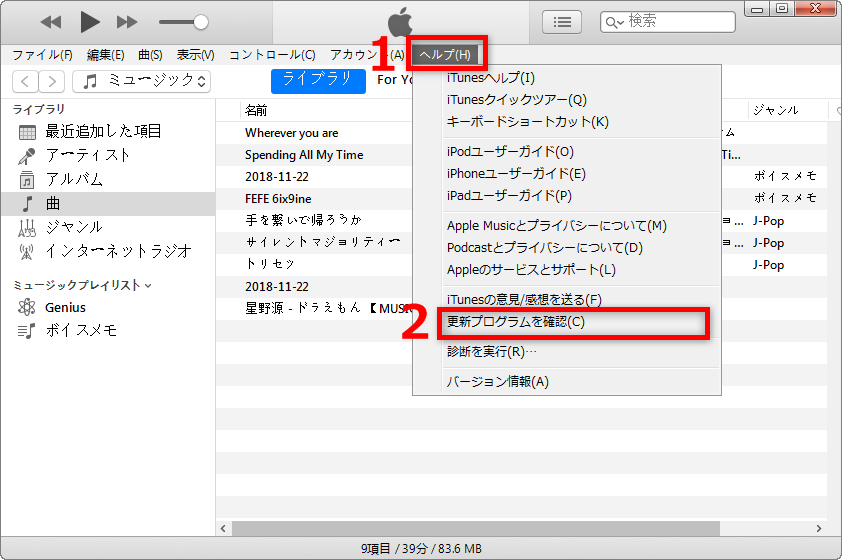Click the forward navigation arrow

coord(52,81)
